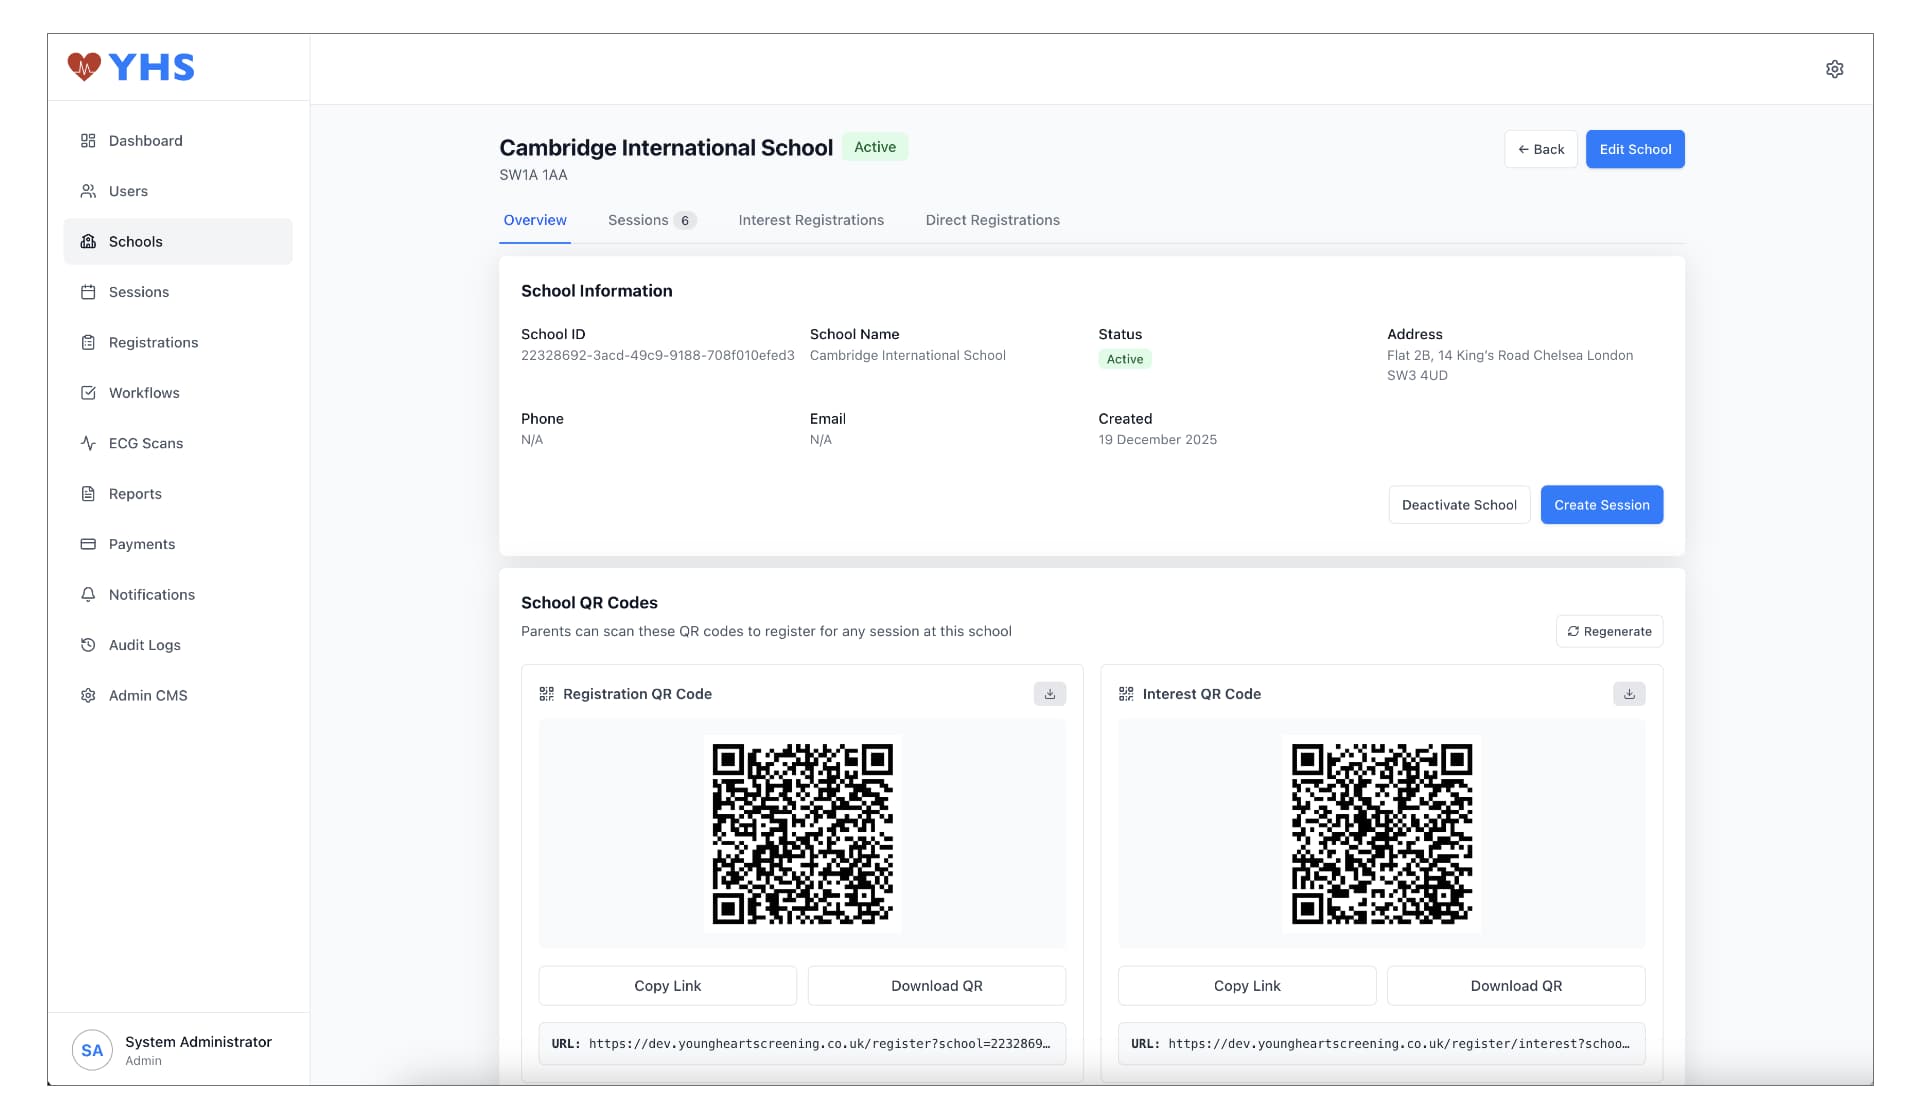Open Users in the sidebar
The image size is (1920, 1119).
tap(178, 191)
